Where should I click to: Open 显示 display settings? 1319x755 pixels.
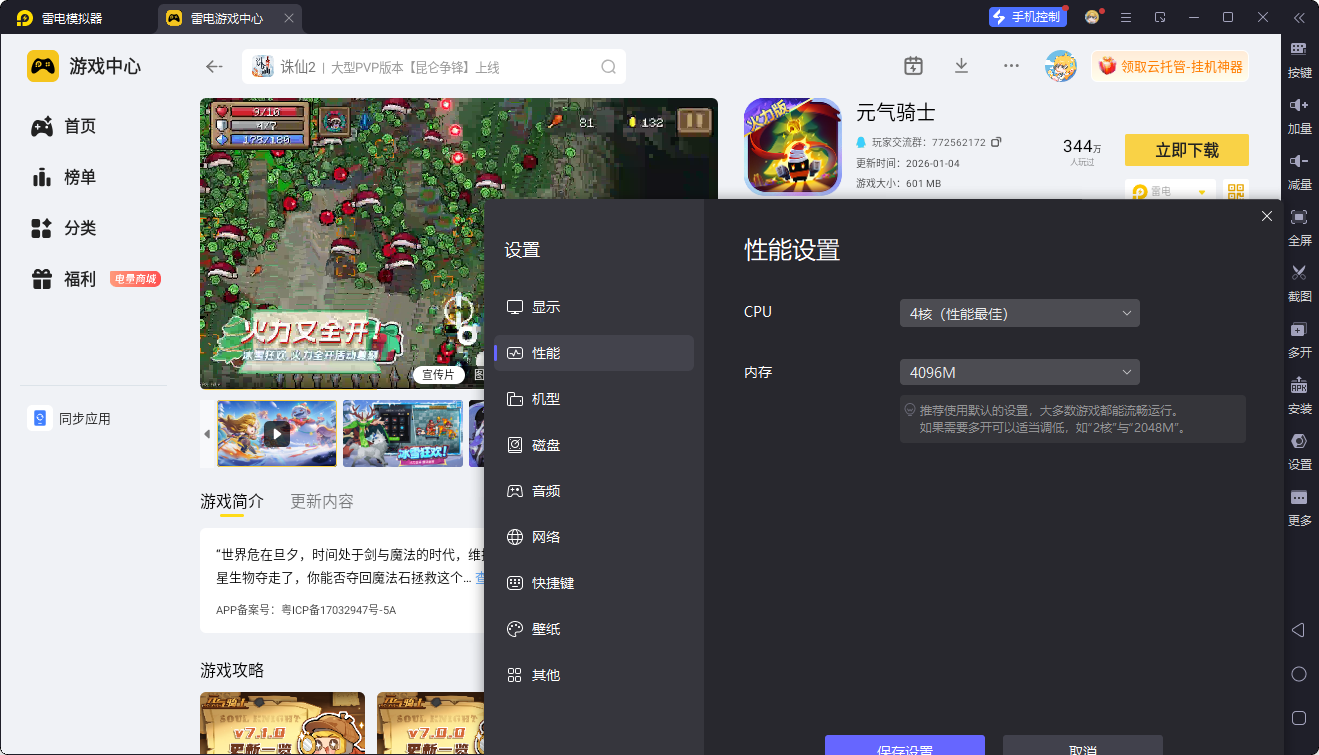click(594, 307)
